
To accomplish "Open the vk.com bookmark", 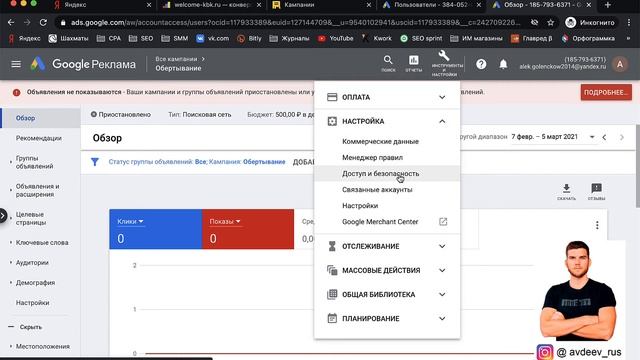I will pos(213,38).
